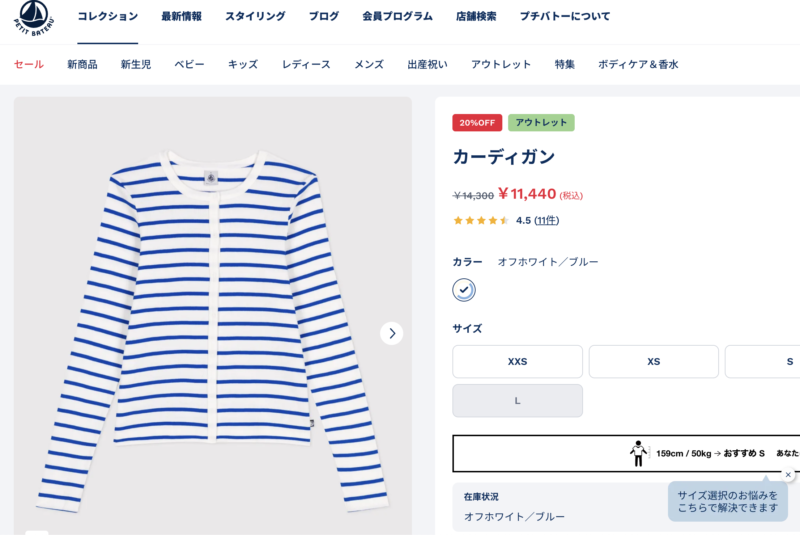Open the コレクション menu

[107, 17]
